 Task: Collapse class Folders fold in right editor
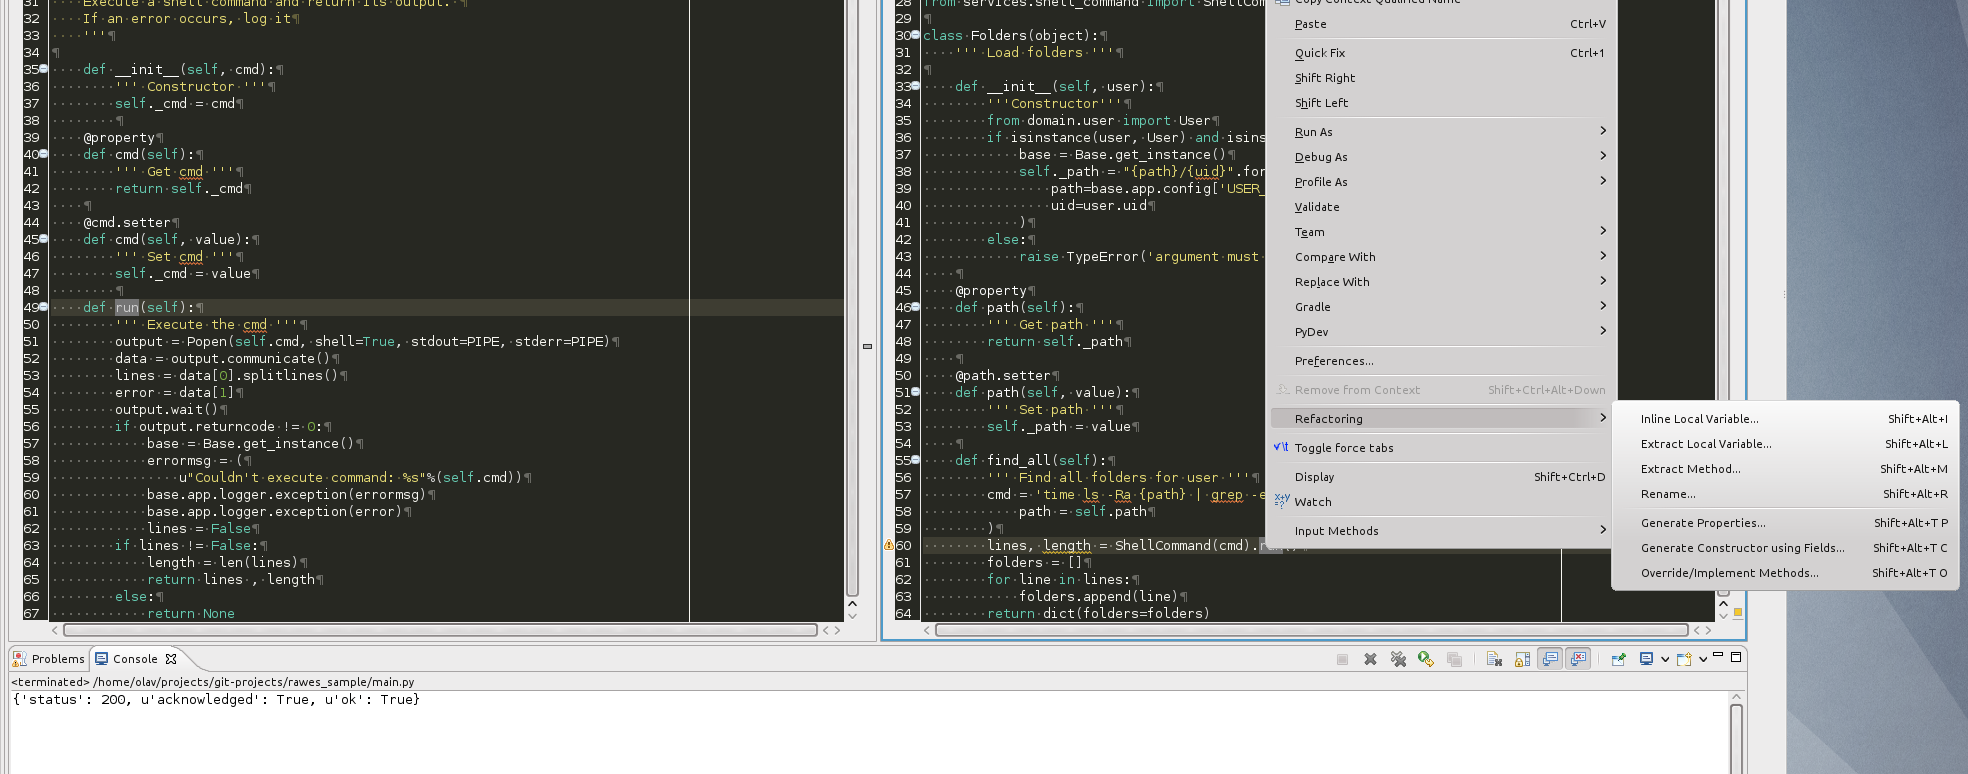(916, 35)
